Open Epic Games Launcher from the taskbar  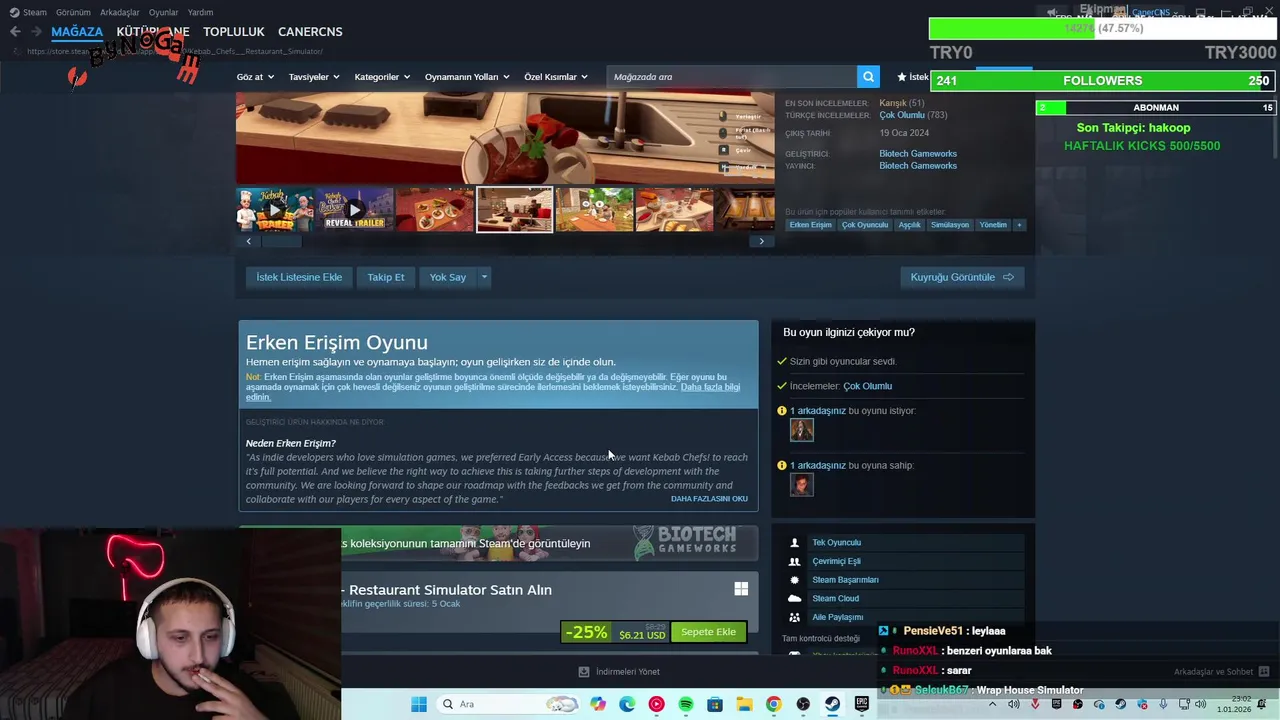tap(861, 704)
